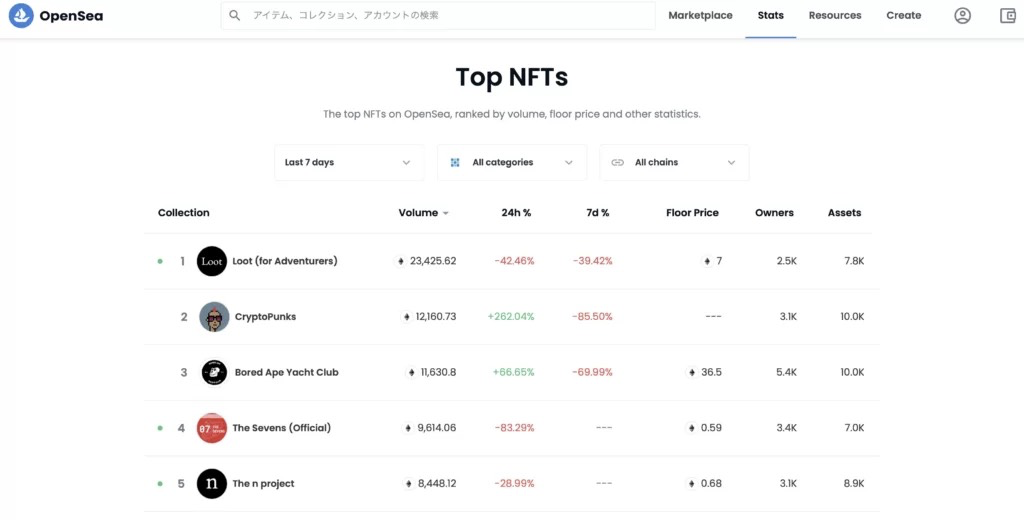Screen dimensions: 1024x520
Task: Open the Stats menu
Action: 771,15
